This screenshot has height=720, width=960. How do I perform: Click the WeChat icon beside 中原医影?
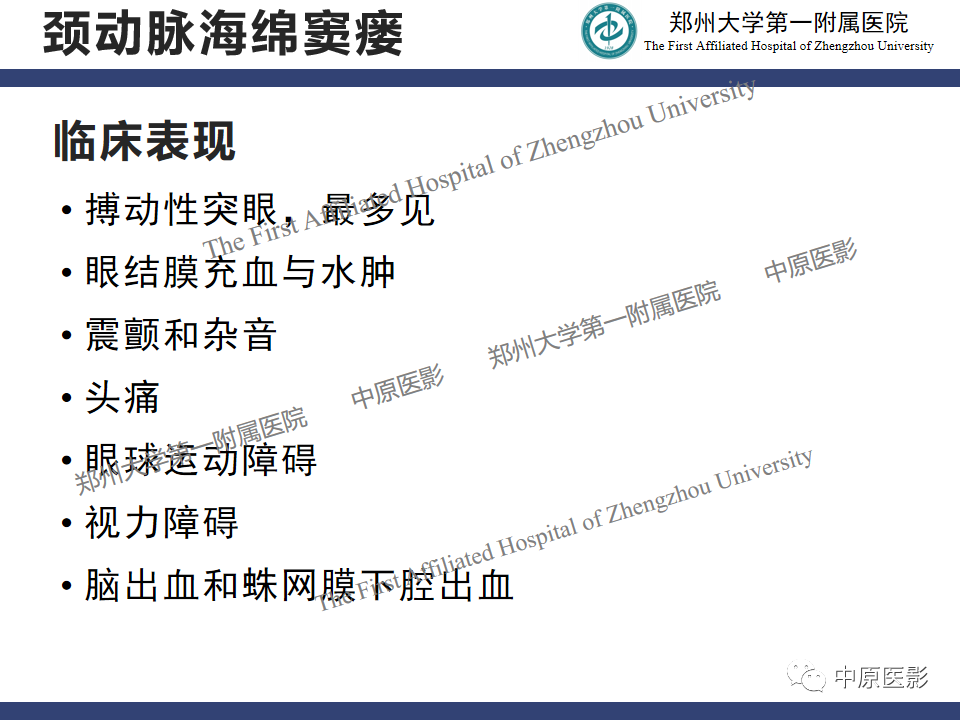(806, 677)
